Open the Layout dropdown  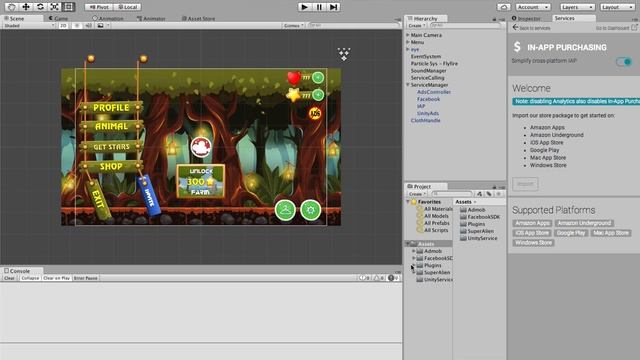click(x=617, y=7)
